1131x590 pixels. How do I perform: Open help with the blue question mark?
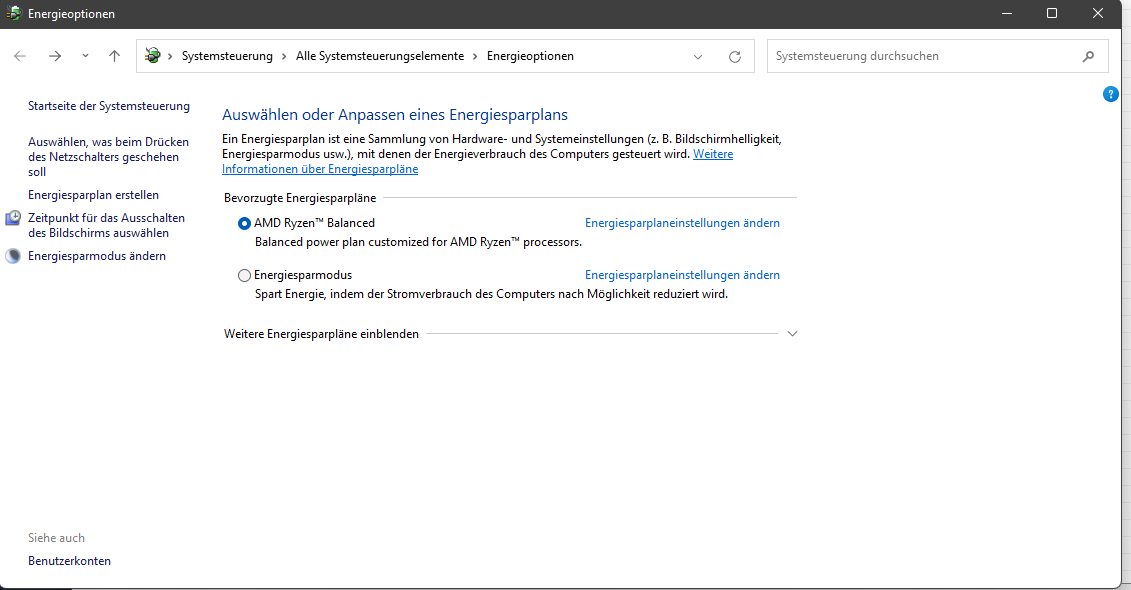pos(1111,94)
